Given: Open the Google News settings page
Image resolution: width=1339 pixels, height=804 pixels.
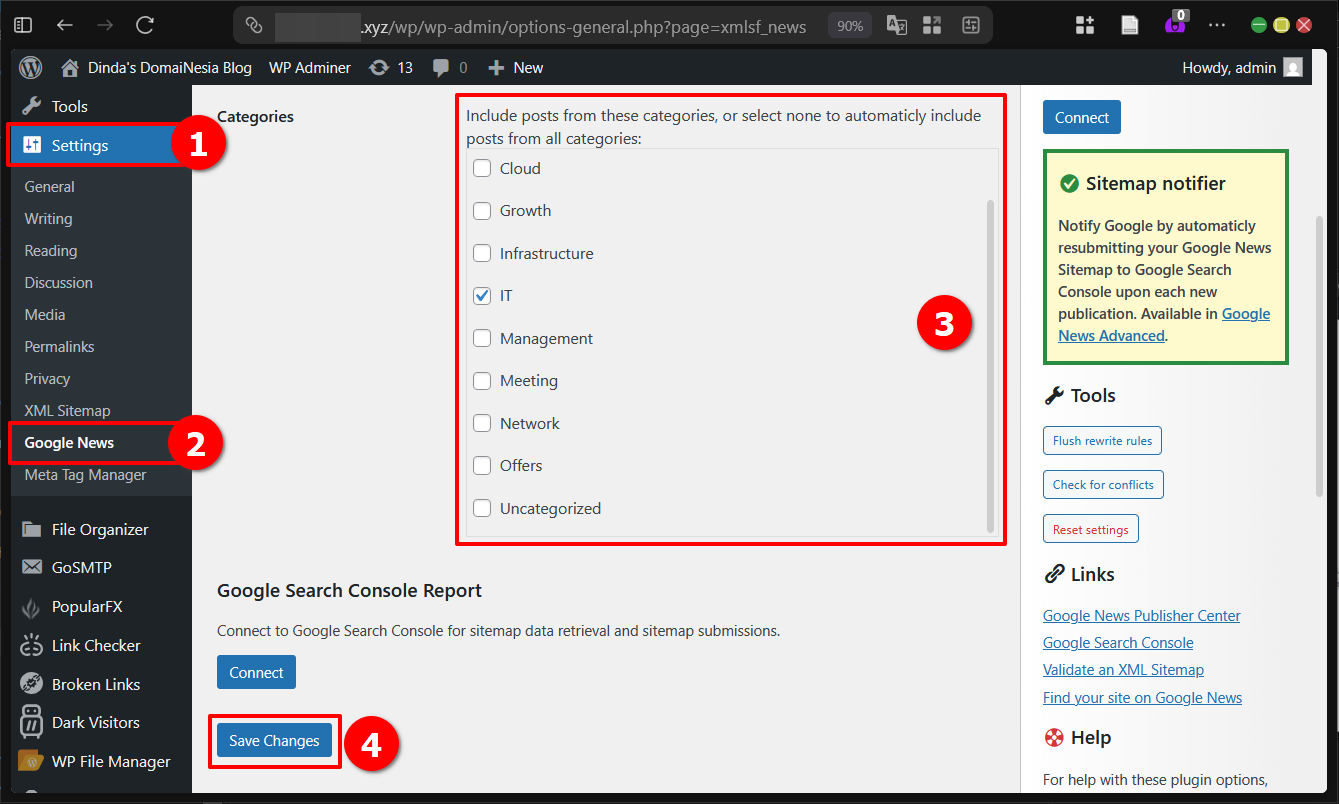Looking at the screenshot, I should [67, 442].
